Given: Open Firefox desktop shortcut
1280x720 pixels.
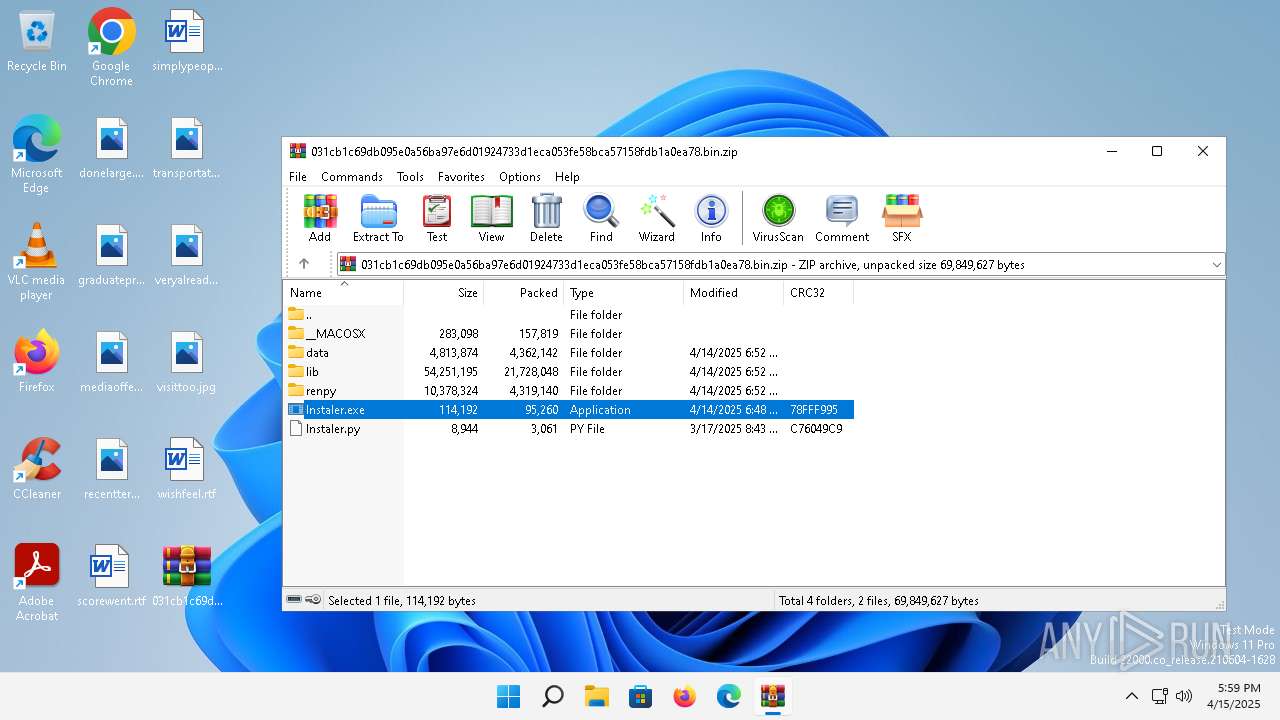Looking at the screenshot, I should coord(36,361).
